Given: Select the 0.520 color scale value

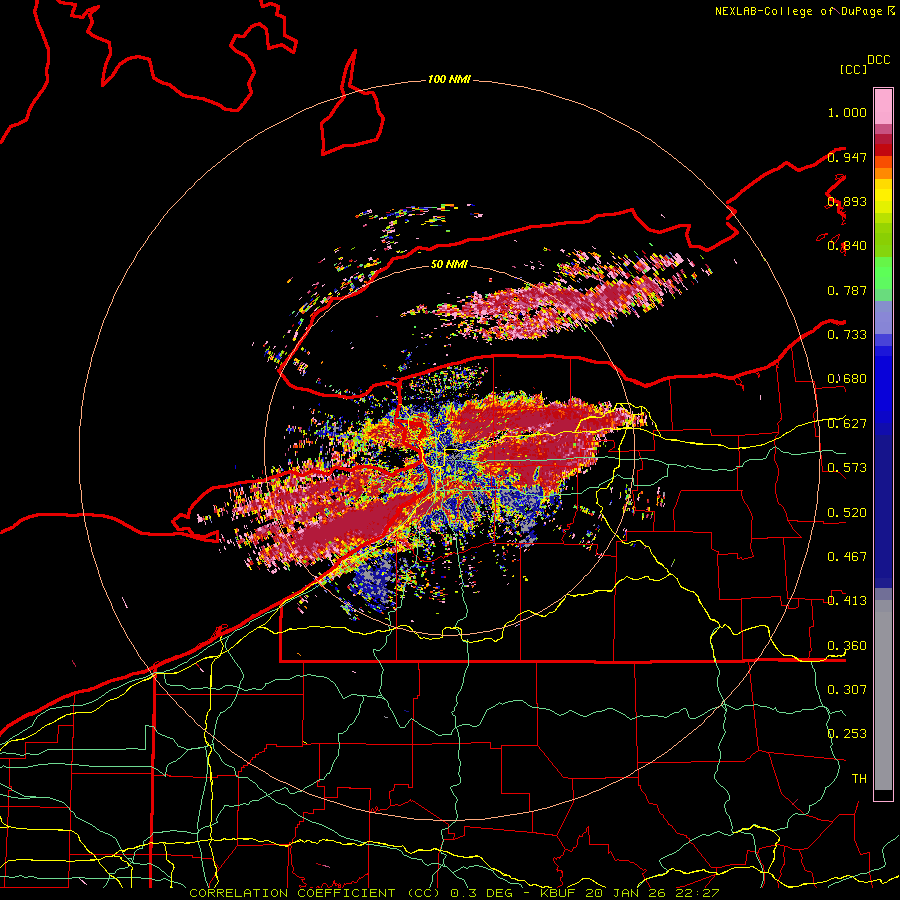Looking at the screenshot, I should [x=847, y=513].
